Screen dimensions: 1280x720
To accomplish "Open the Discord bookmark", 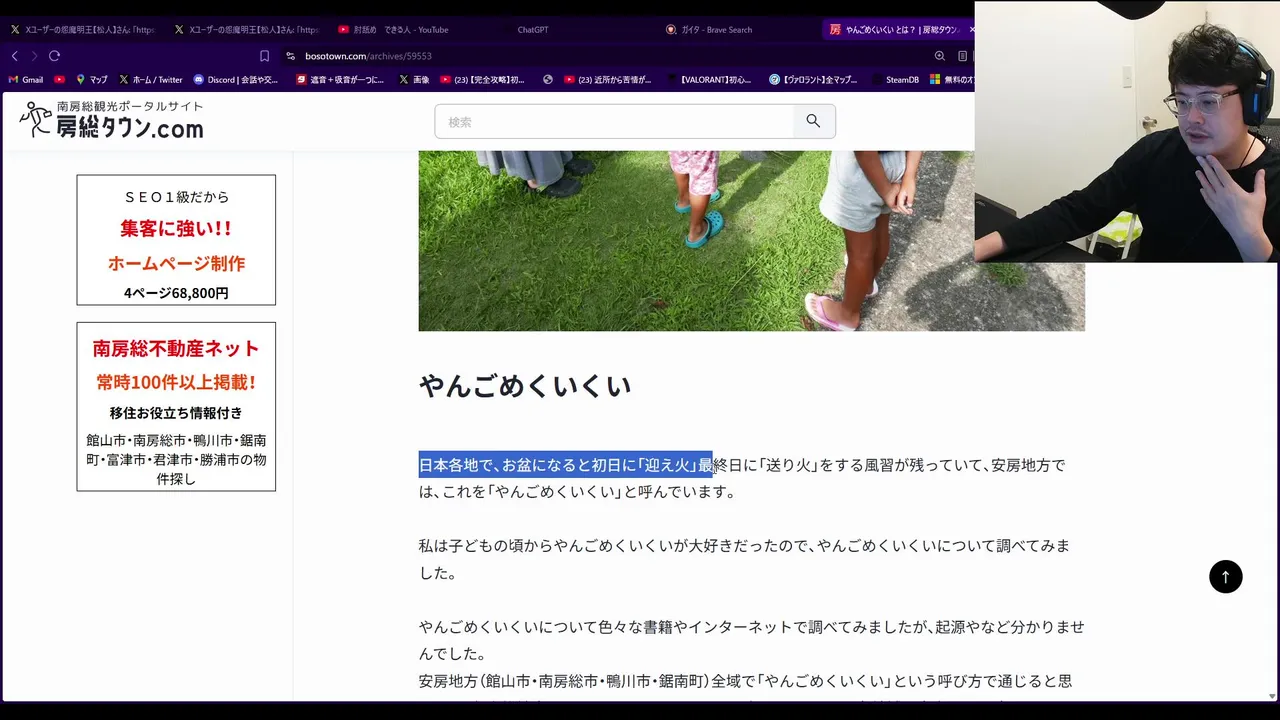I will tap(236, 79).
